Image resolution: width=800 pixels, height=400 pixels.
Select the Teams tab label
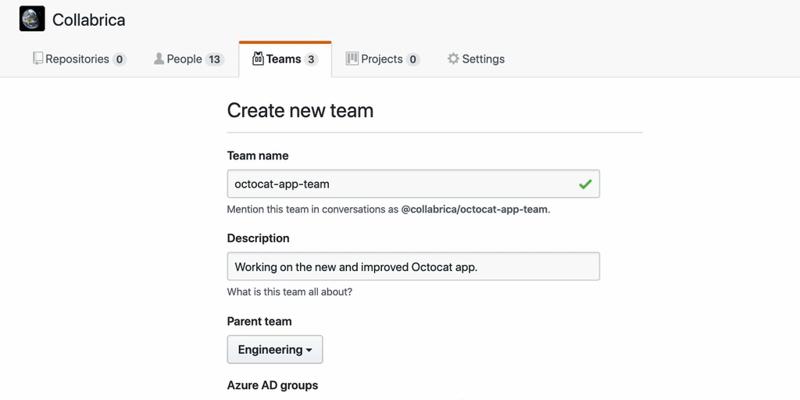[x=283, y=59]
